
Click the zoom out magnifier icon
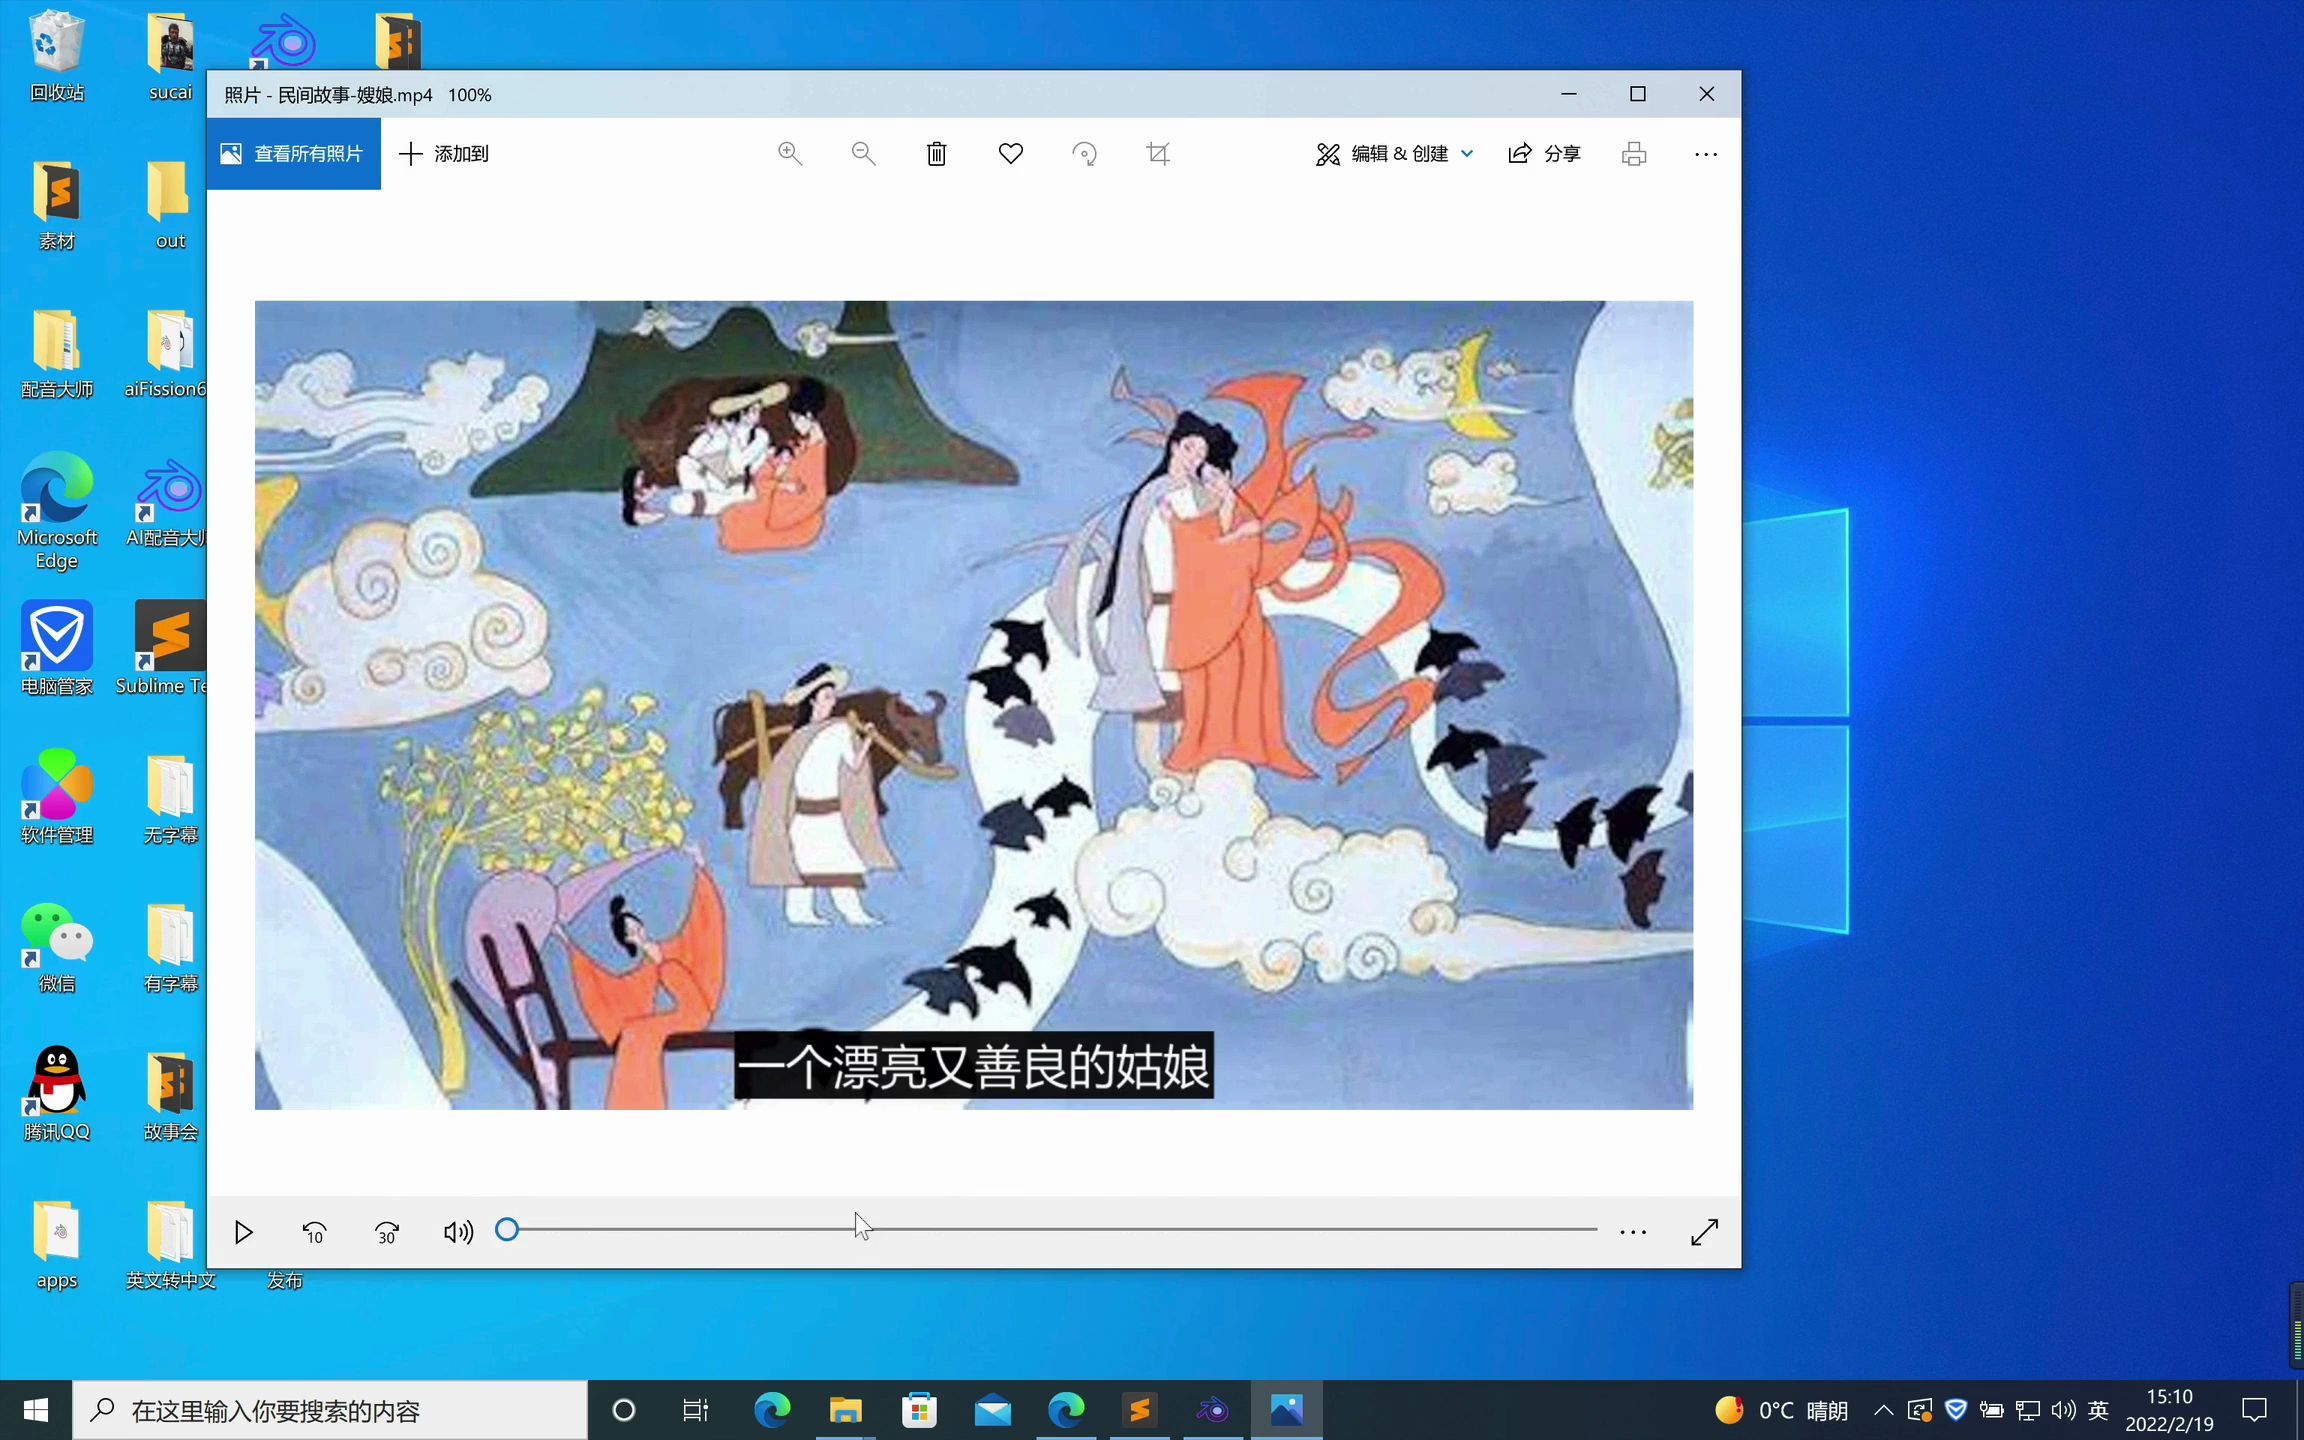pyautogui.click(x=863, y=153)
